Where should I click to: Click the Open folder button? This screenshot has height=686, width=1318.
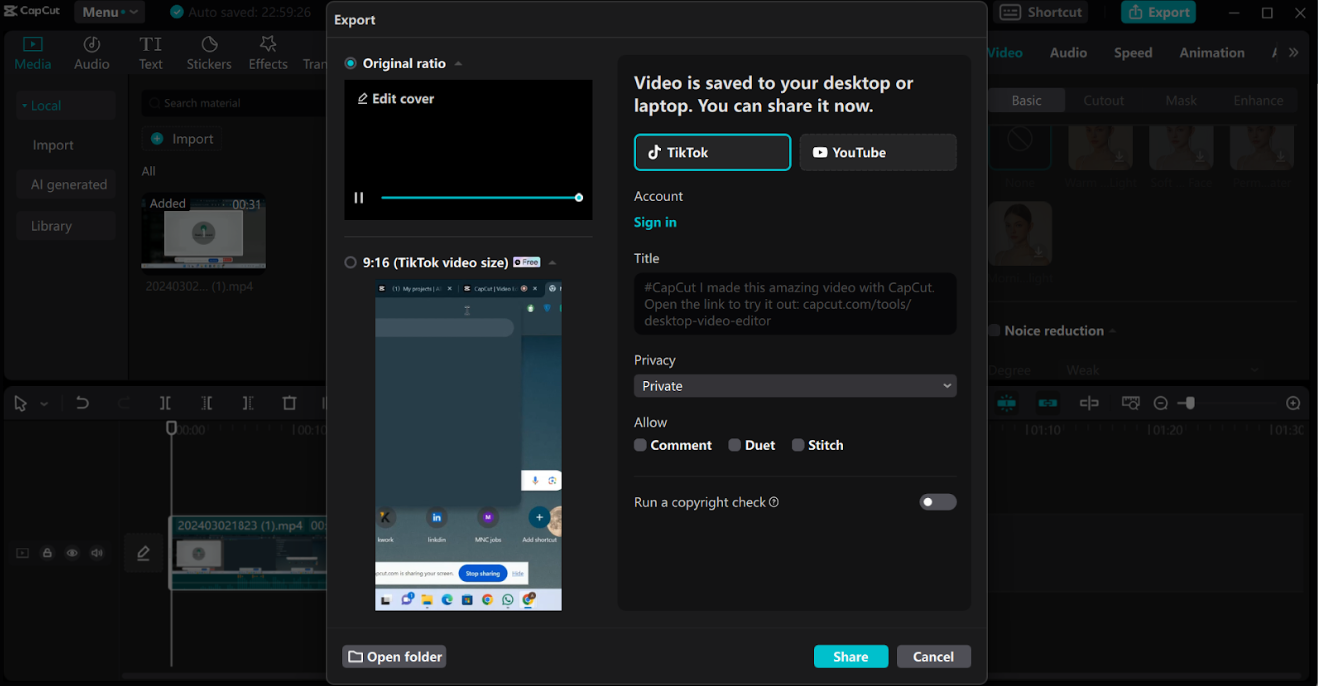coord(394,657)
